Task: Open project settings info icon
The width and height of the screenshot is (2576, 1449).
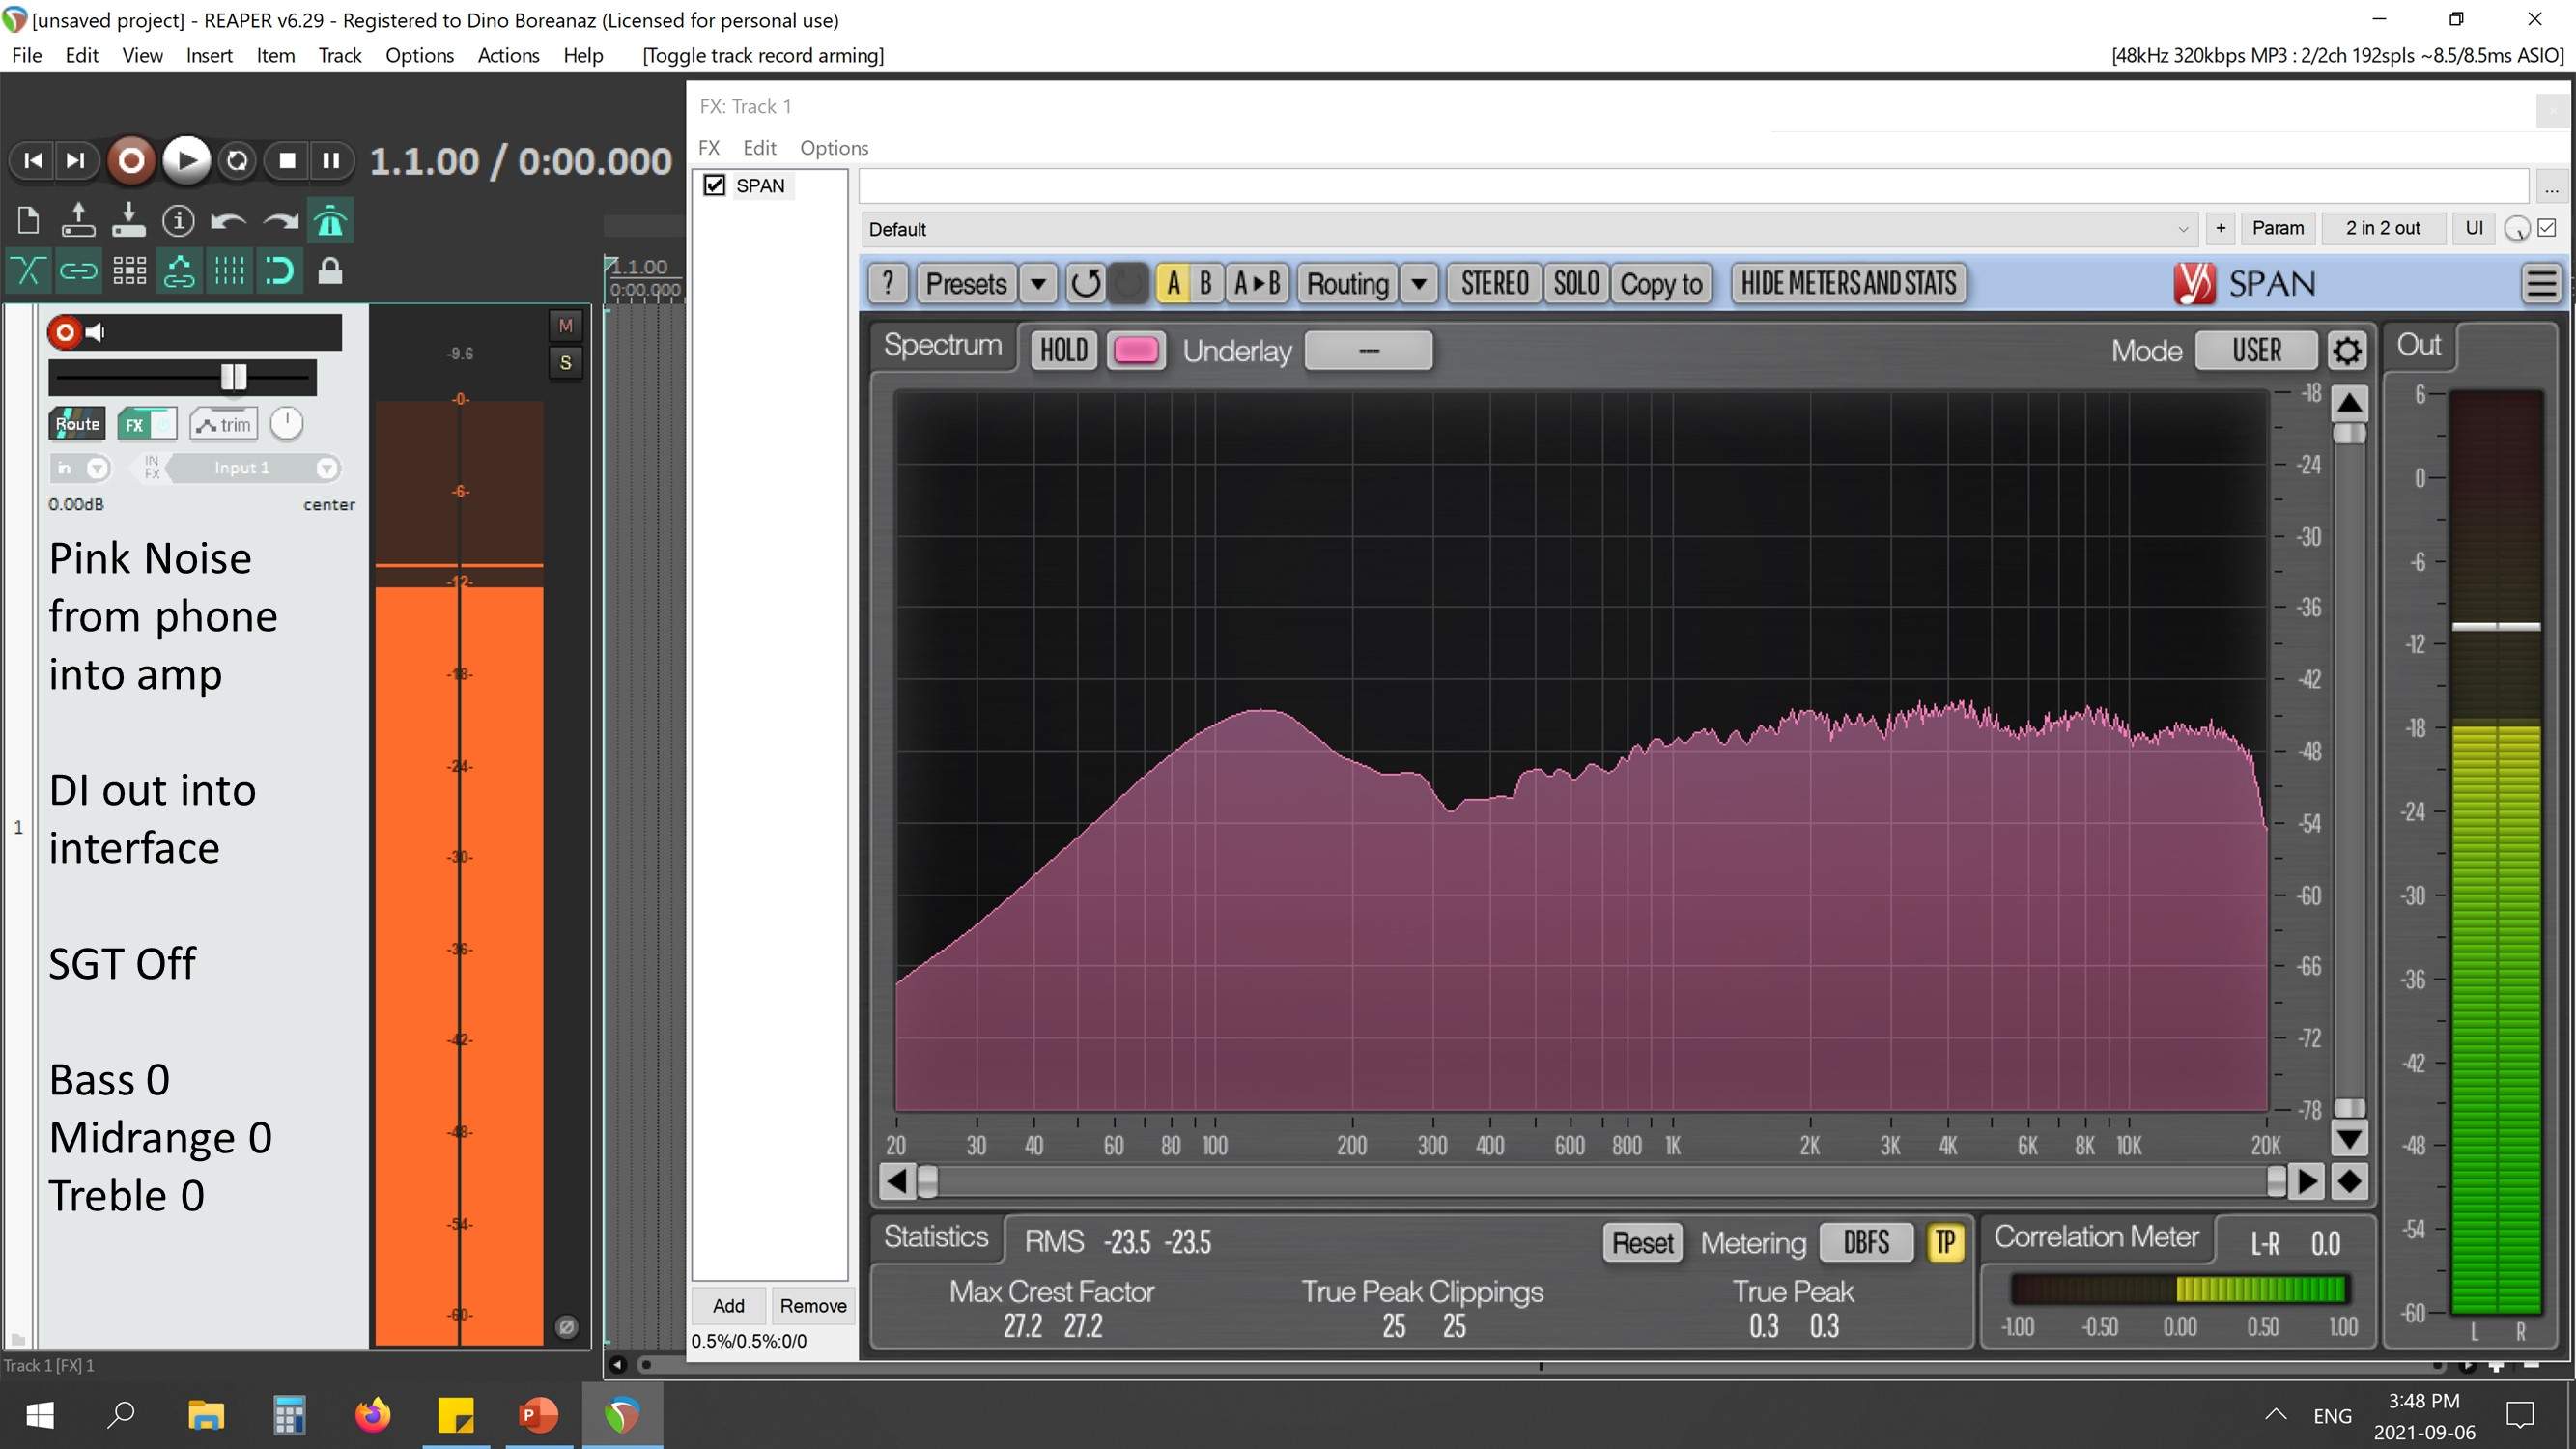Action: coord(178,220)
